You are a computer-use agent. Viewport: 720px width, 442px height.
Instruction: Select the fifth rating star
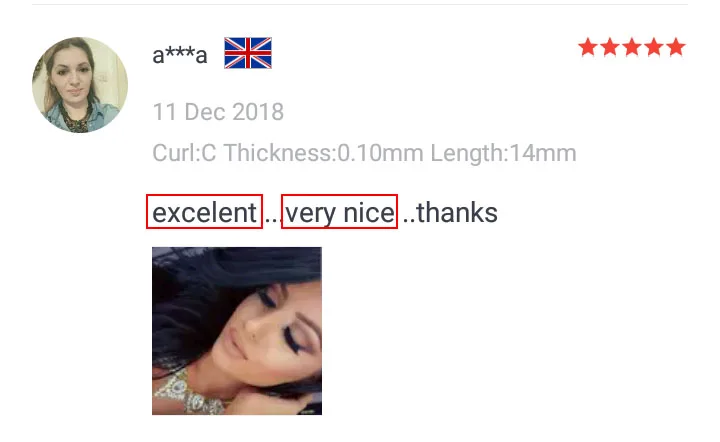click(x=676, y=47)
